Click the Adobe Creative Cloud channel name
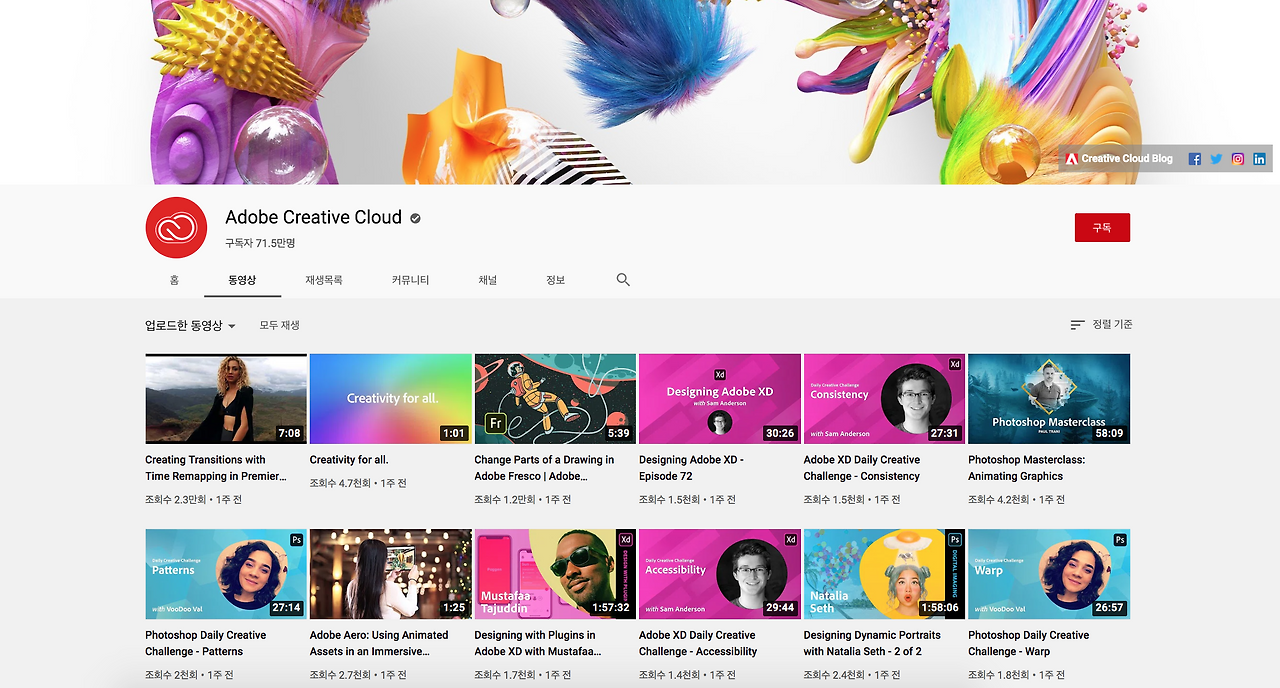The height and width of the screenshot is (688, 1280). (x=313, y=218)
